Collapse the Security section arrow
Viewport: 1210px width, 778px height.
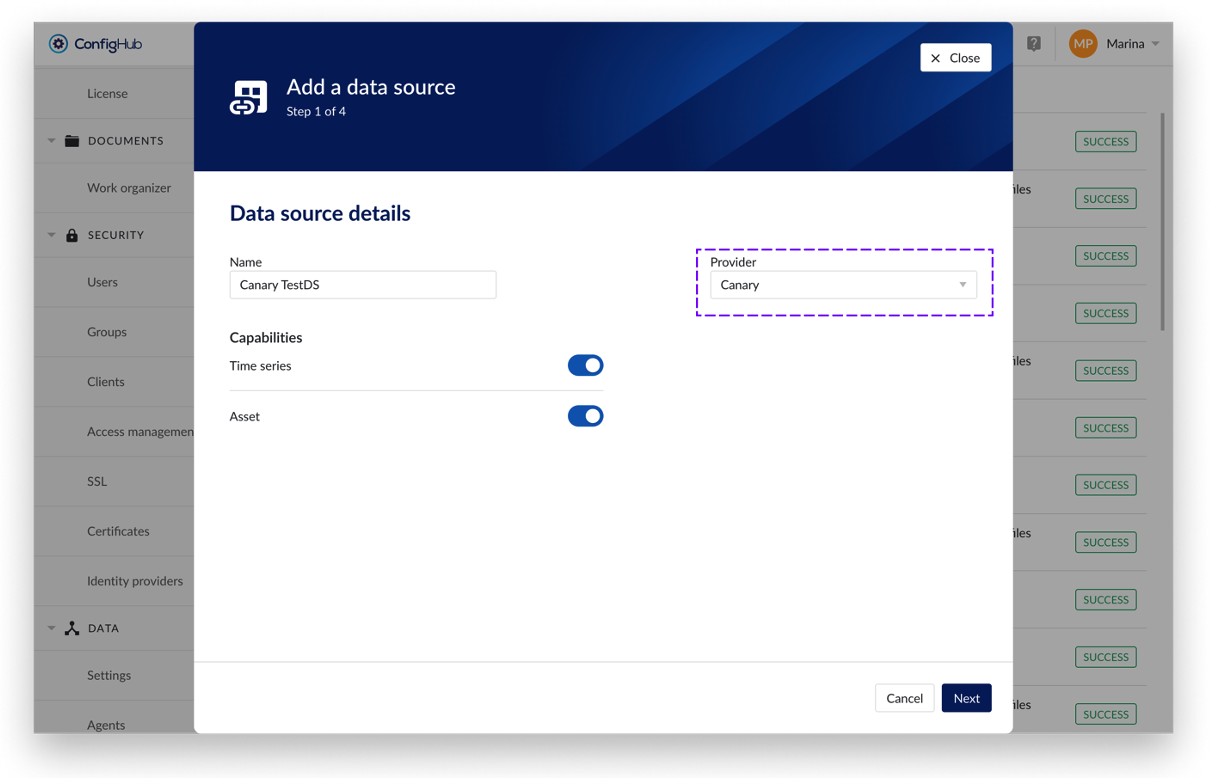(52, 235)
